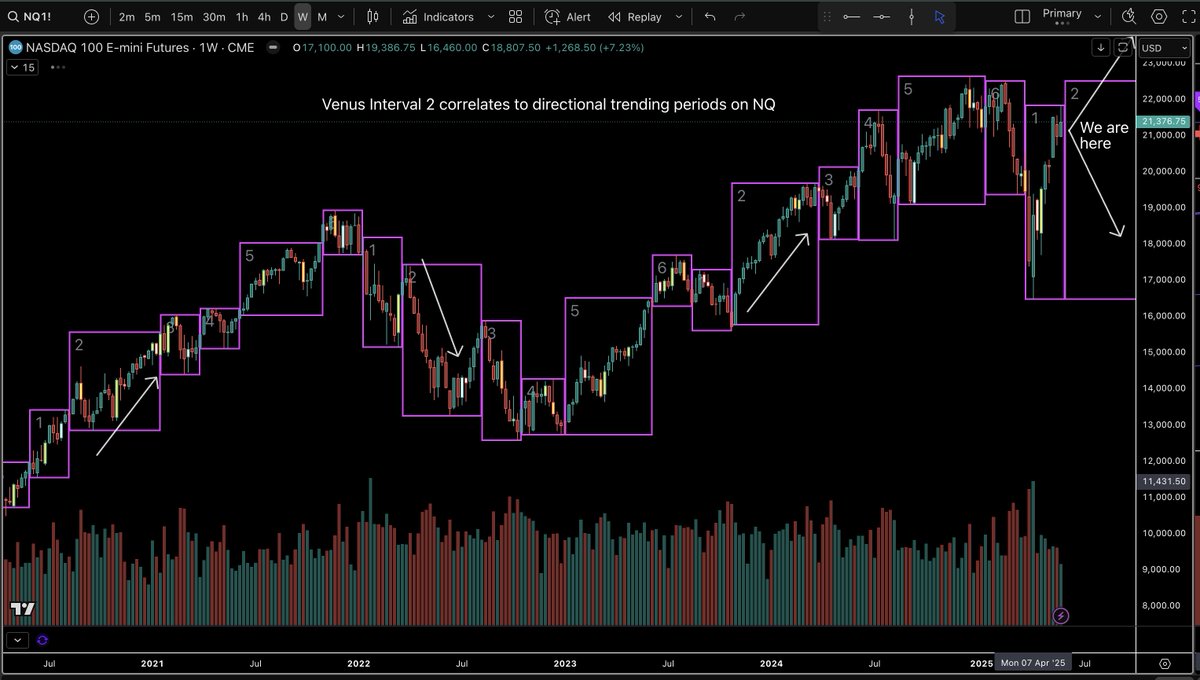The height and width of the screenshot is (680, 1200).
Task: Click the magnifier quick search icon
Action: (x=1129, y=16)
